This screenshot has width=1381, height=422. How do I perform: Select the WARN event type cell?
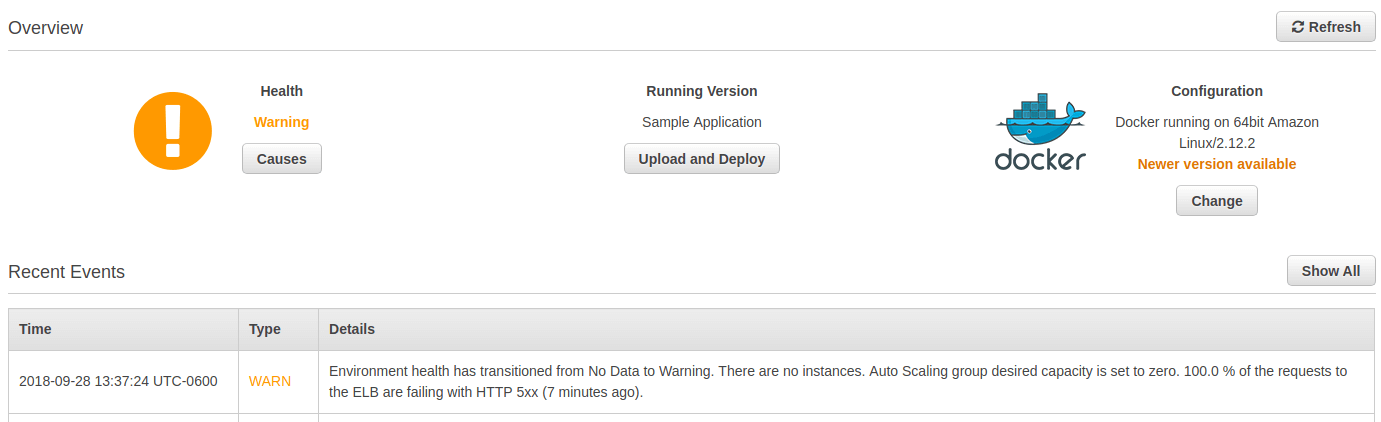(270, 381)
